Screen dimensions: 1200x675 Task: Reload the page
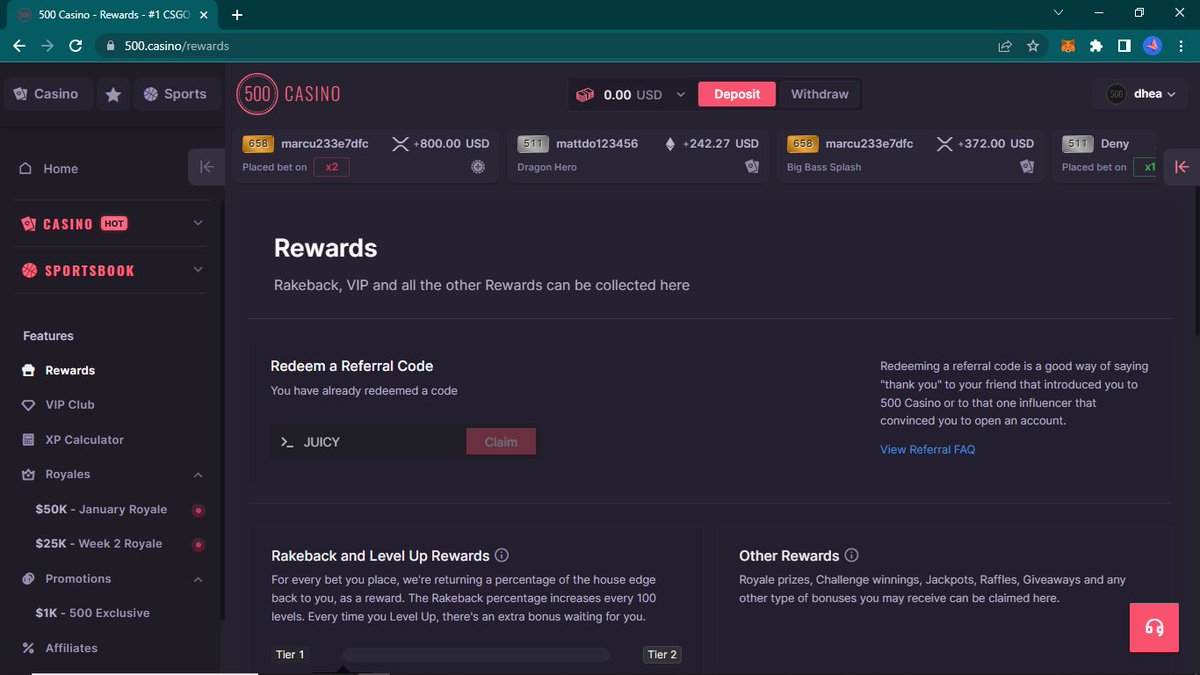tap(75, 46)
